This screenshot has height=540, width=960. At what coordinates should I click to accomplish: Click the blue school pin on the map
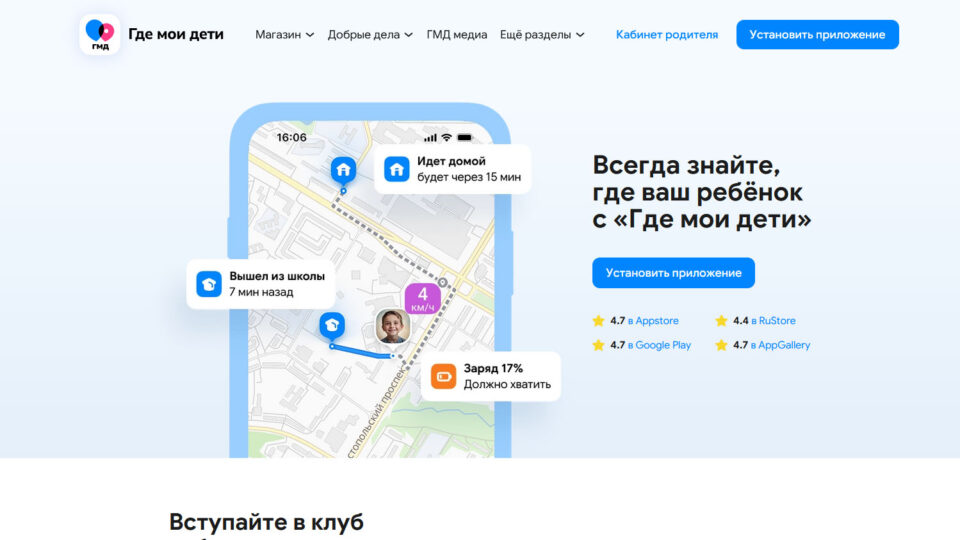click(x=332, y=326)
